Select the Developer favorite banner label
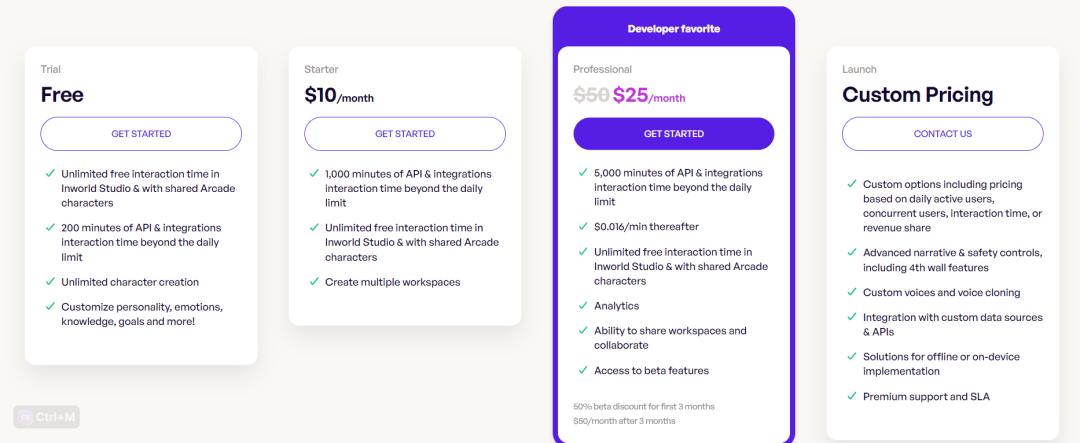Viewport: 1080px width, 443px height. click(674, 29)
